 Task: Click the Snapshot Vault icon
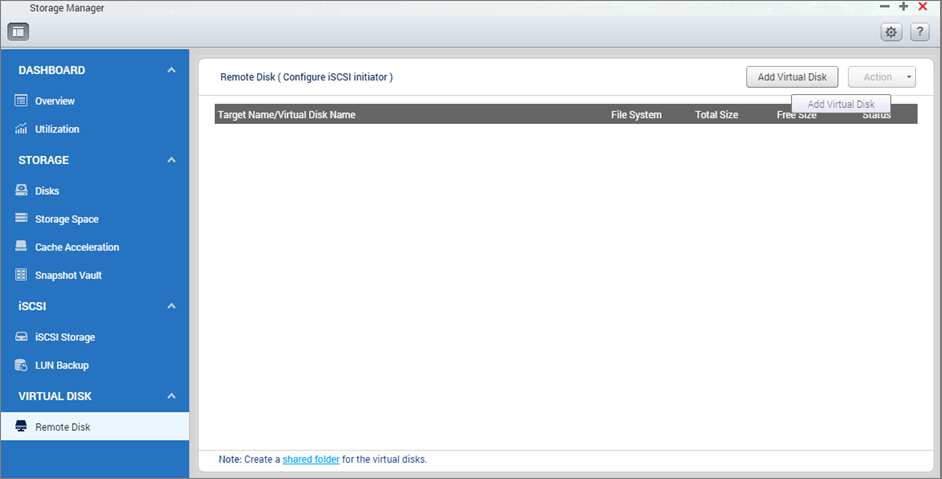click(21, 275)
